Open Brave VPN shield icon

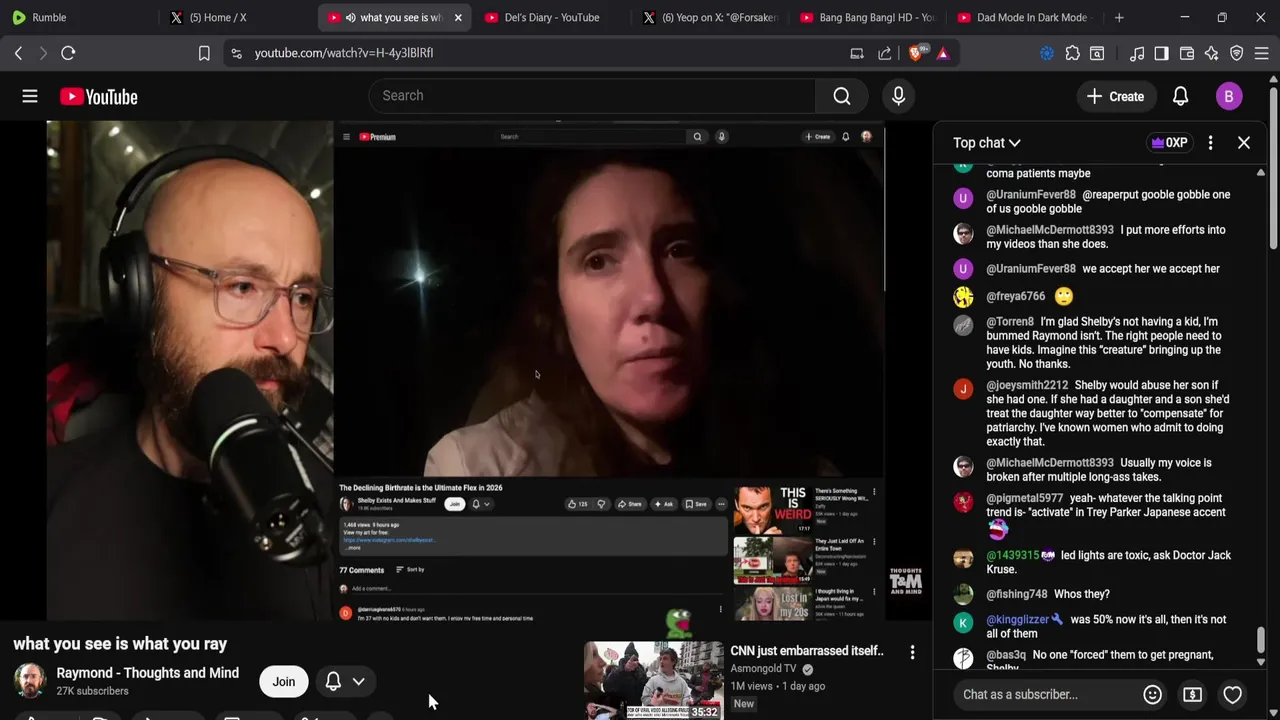click(x=1236, y=53)
